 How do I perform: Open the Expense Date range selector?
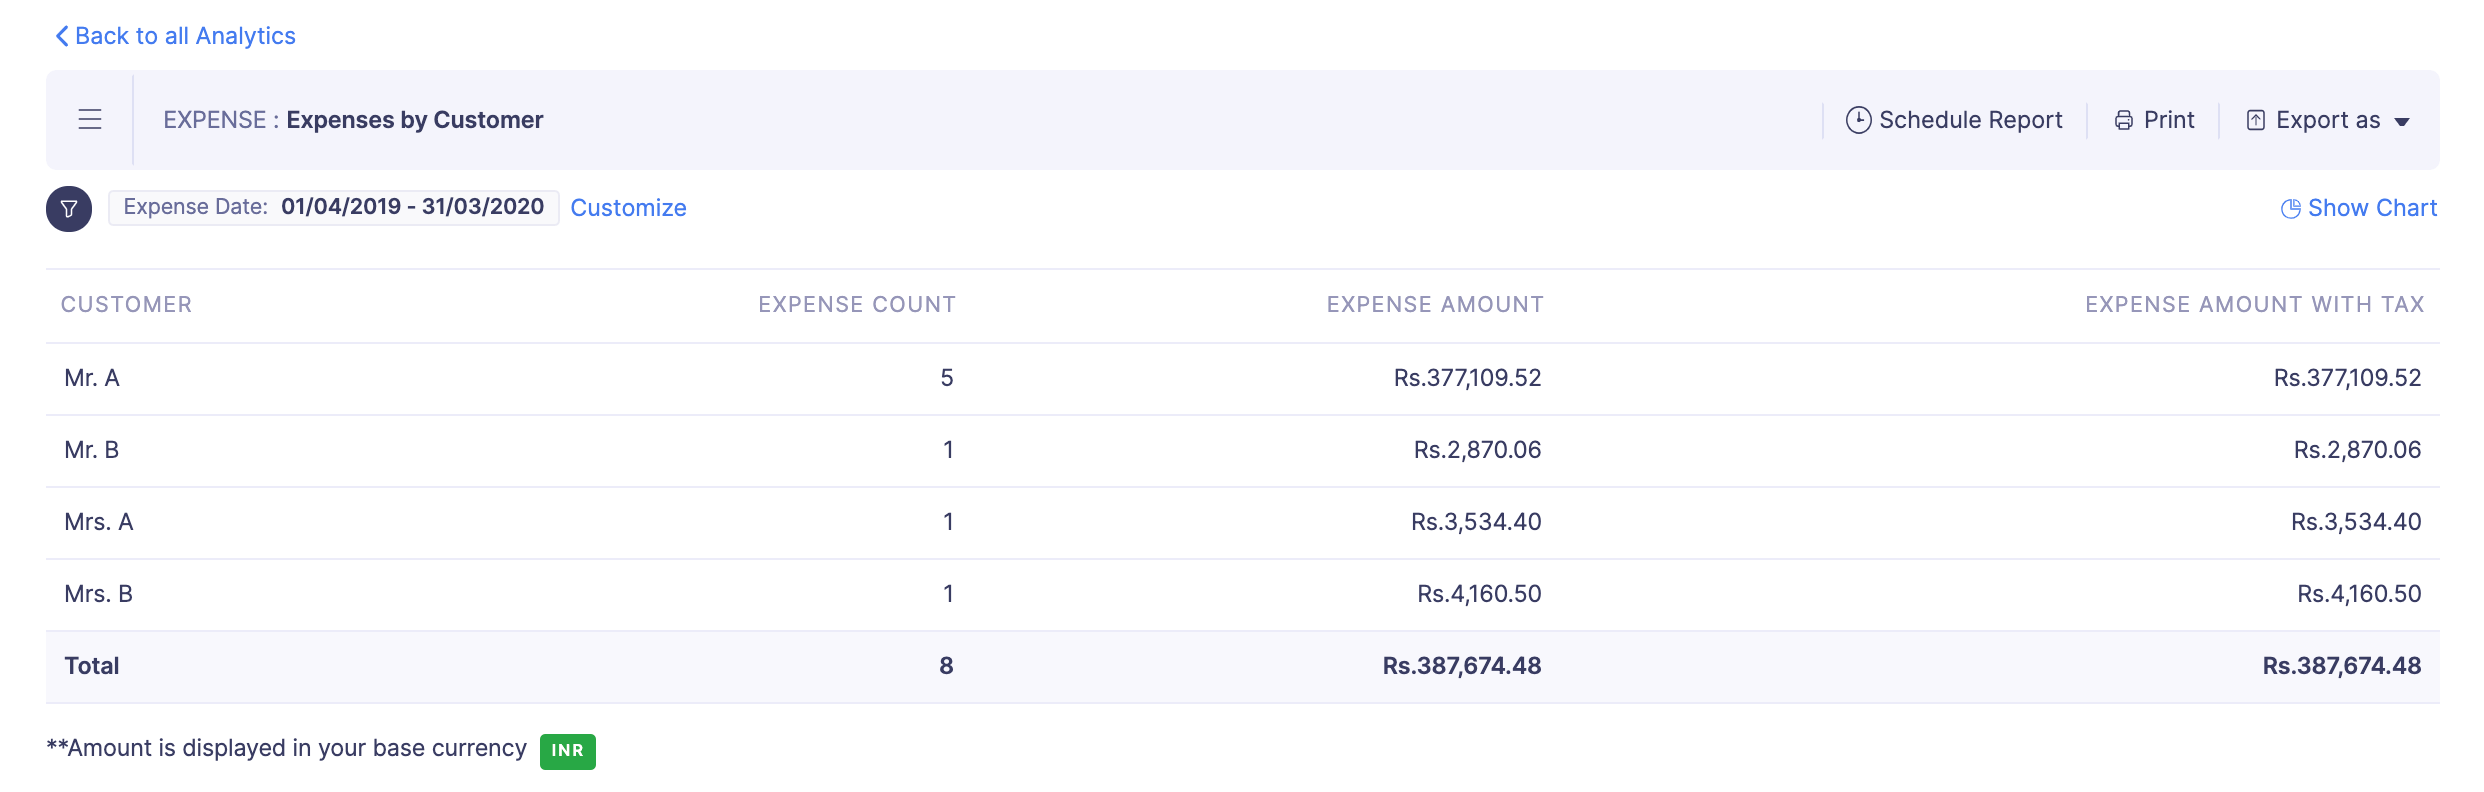(x=333, y=207)
